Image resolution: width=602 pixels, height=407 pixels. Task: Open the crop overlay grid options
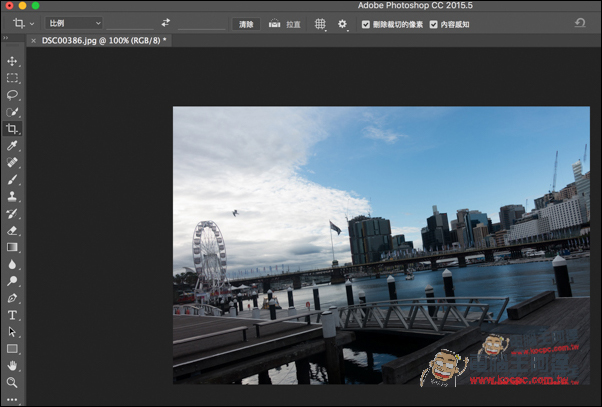[x=320, y=24]
